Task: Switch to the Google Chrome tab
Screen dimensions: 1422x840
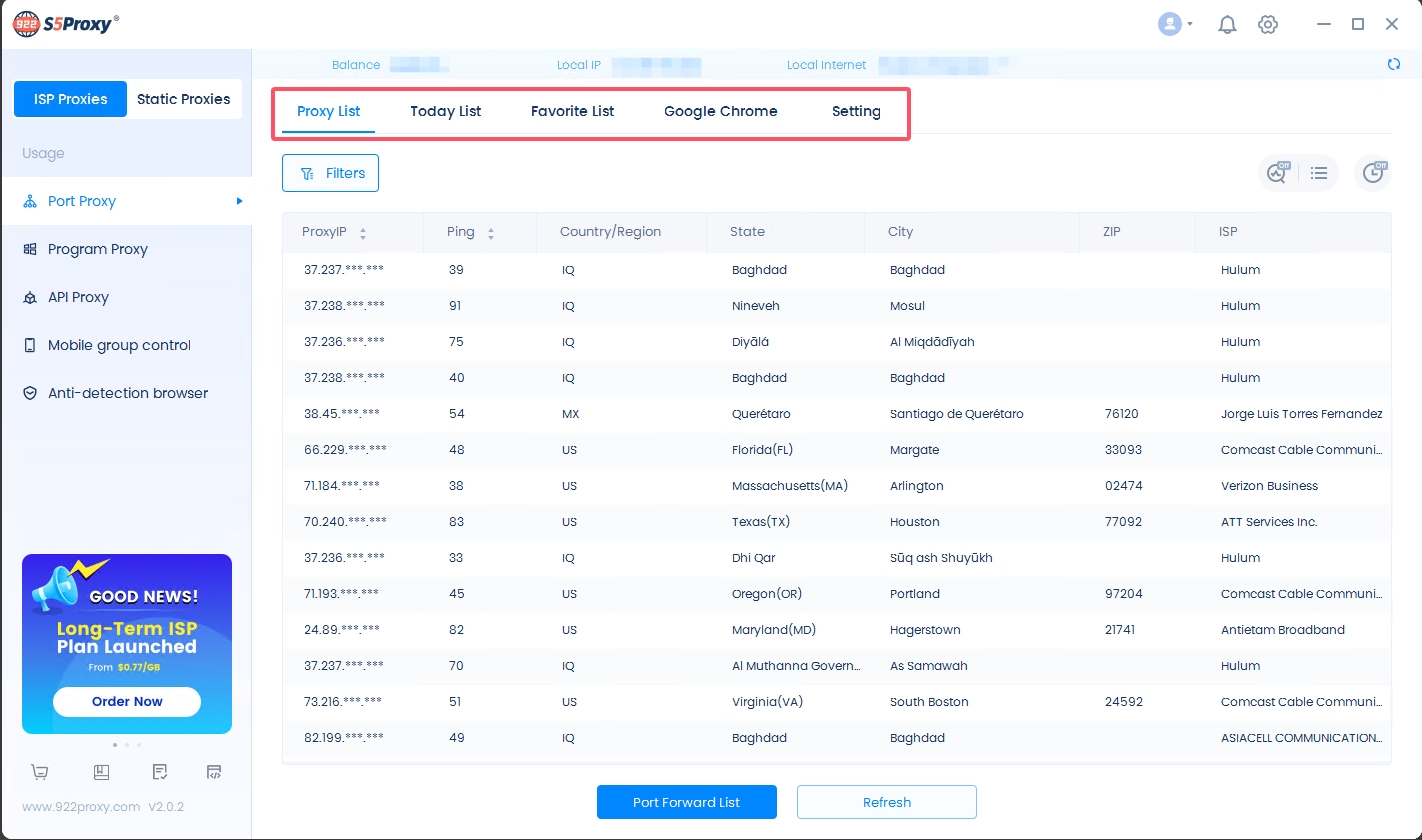Action: click(720, 111)
